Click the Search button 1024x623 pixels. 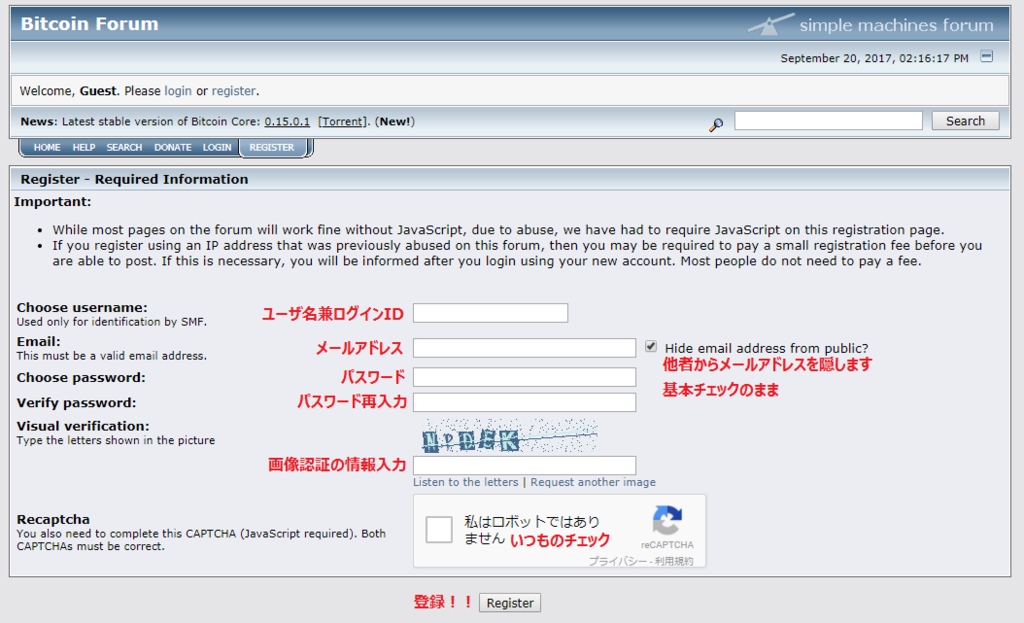965,121
